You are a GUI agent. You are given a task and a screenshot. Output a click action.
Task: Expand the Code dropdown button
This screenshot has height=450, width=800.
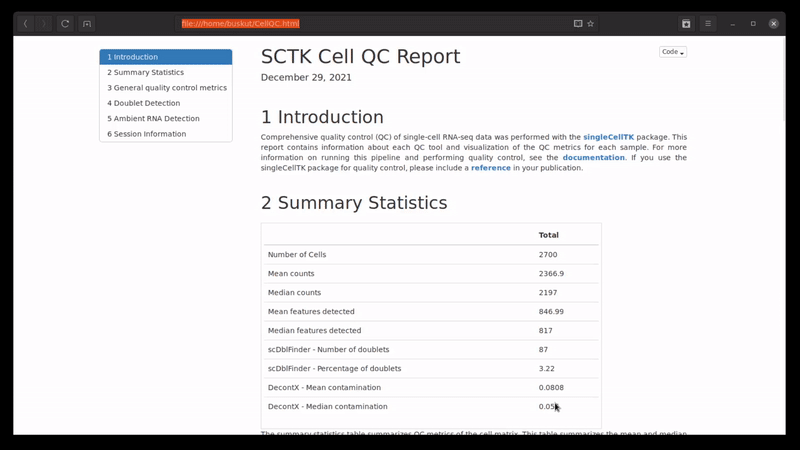tap(673, 52)
